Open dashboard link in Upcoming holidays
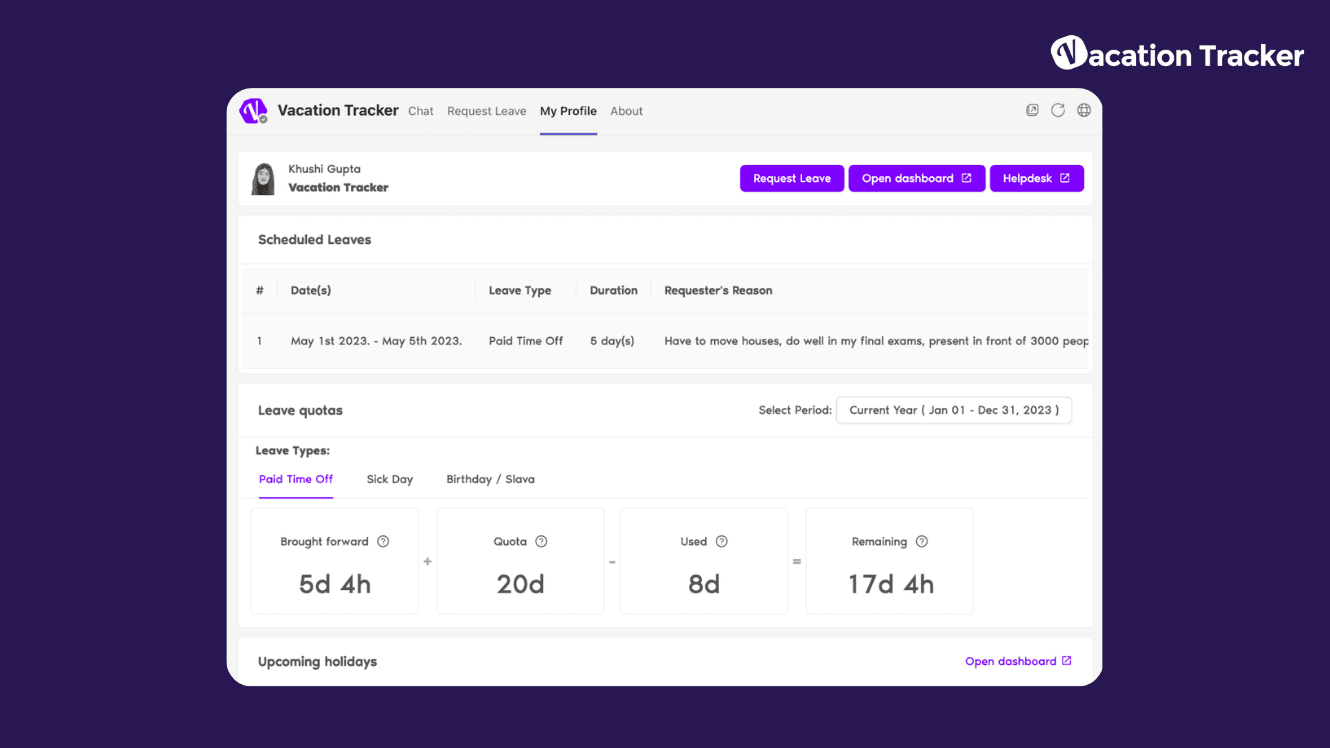Image resolution: width=1330 pixels, height=748 pixels. (x=1018, y=661)
